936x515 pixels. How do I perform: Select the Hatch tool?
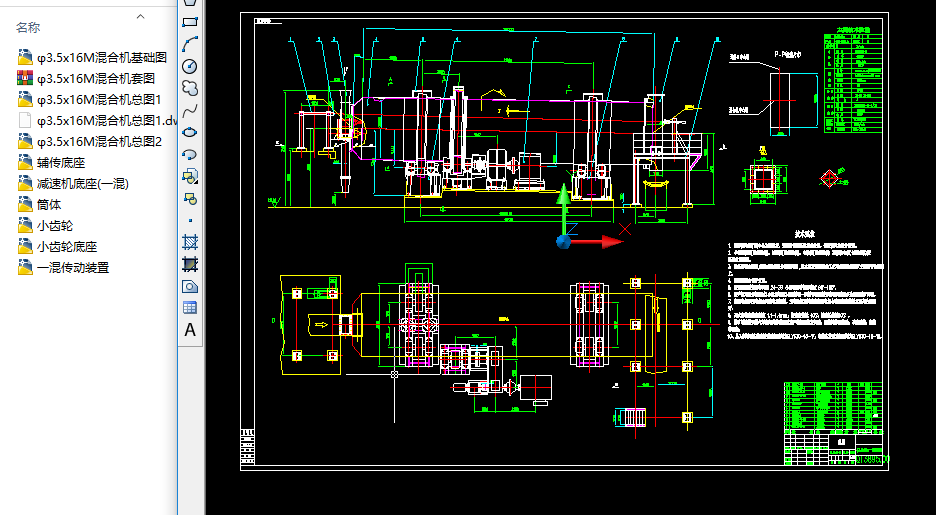click(190, 242)
